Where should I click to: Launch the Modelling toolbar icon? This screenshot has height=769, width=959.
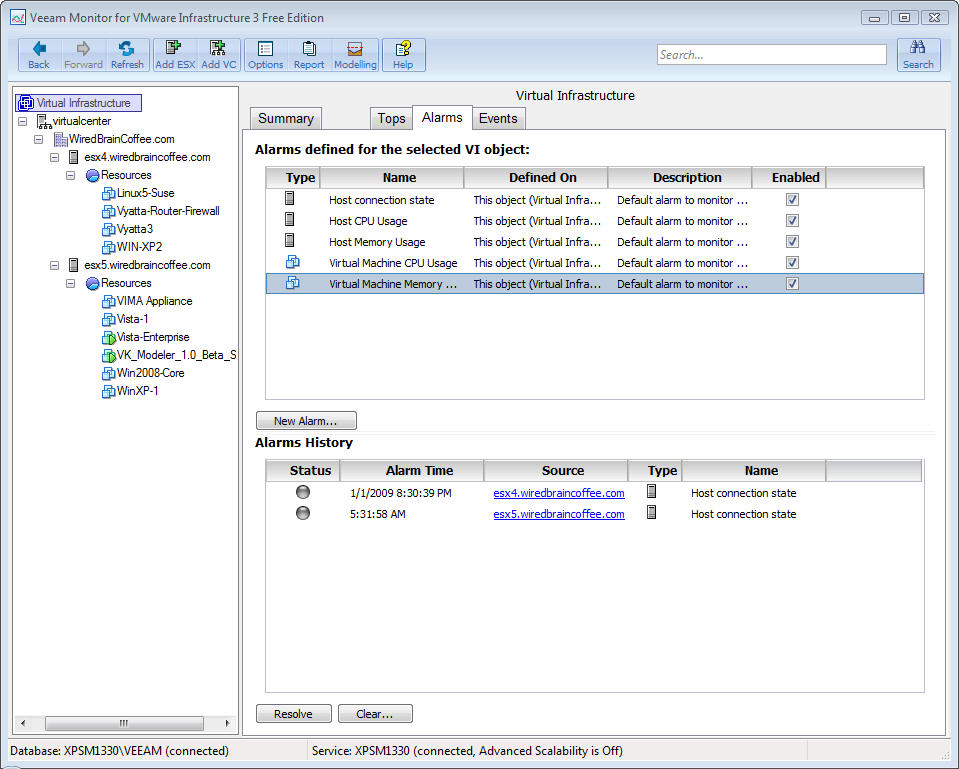(x=355, y=55)
